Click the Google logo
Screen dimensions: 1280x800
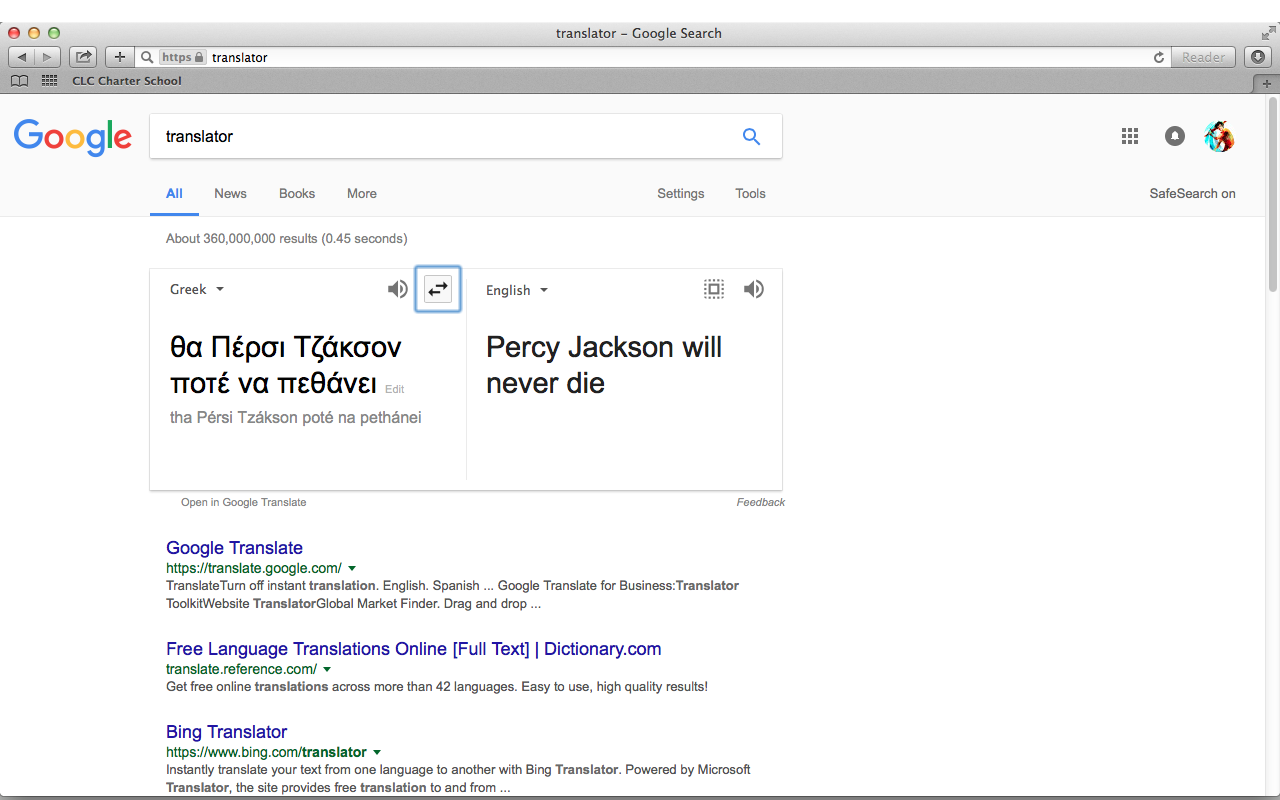click(73, 137)
